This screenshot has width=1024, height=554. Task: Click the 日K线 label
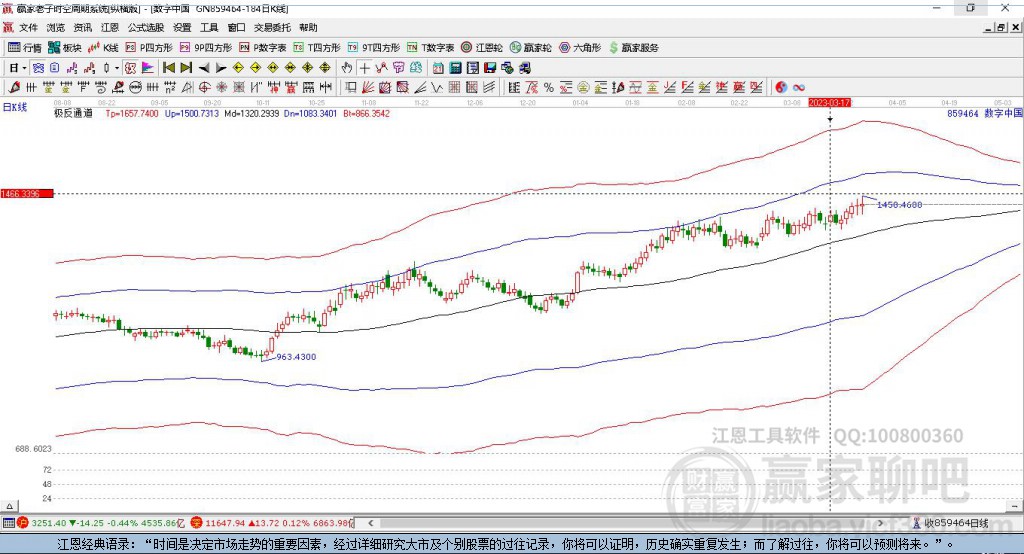(x=14, y=107)
